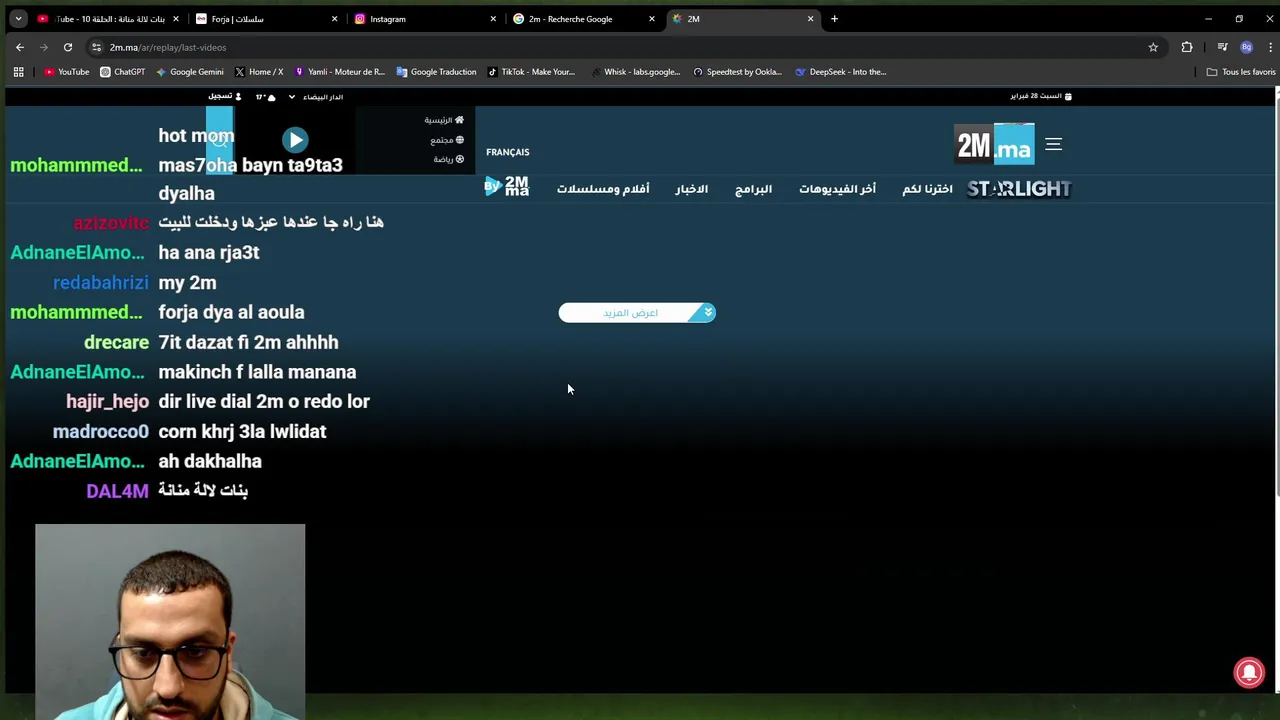Open the Google Traduction bookmark

[x=436, y=72]
